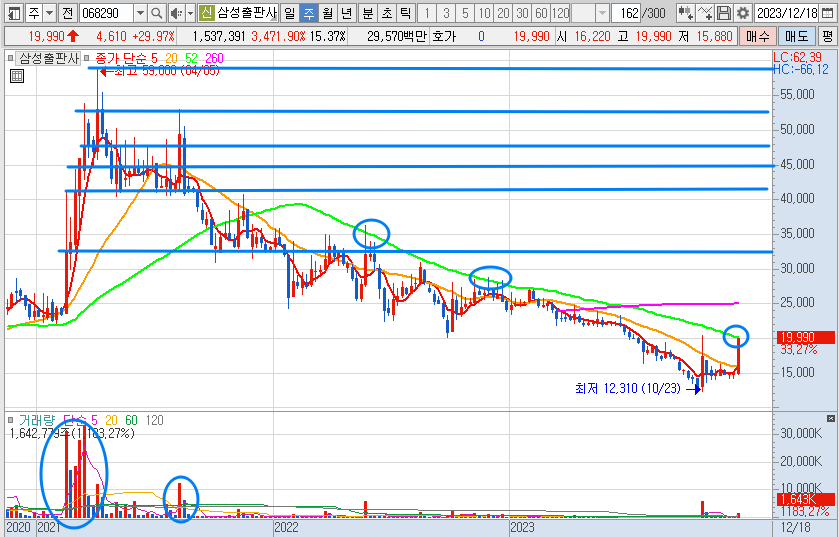Select interval 20 button
Image resolution: width=839 pixels, height=537 pixels.
504,13
